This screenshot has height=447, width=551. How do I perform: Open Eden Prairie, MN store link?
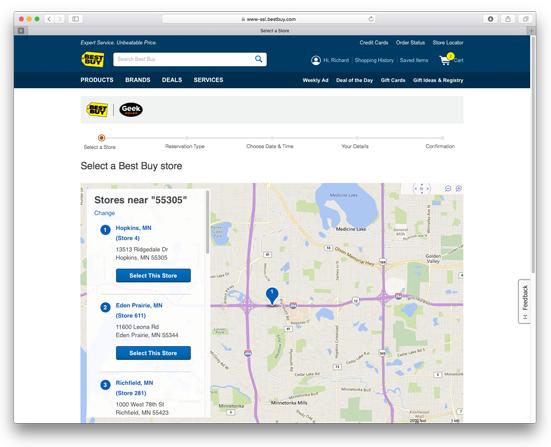(139, 305)
